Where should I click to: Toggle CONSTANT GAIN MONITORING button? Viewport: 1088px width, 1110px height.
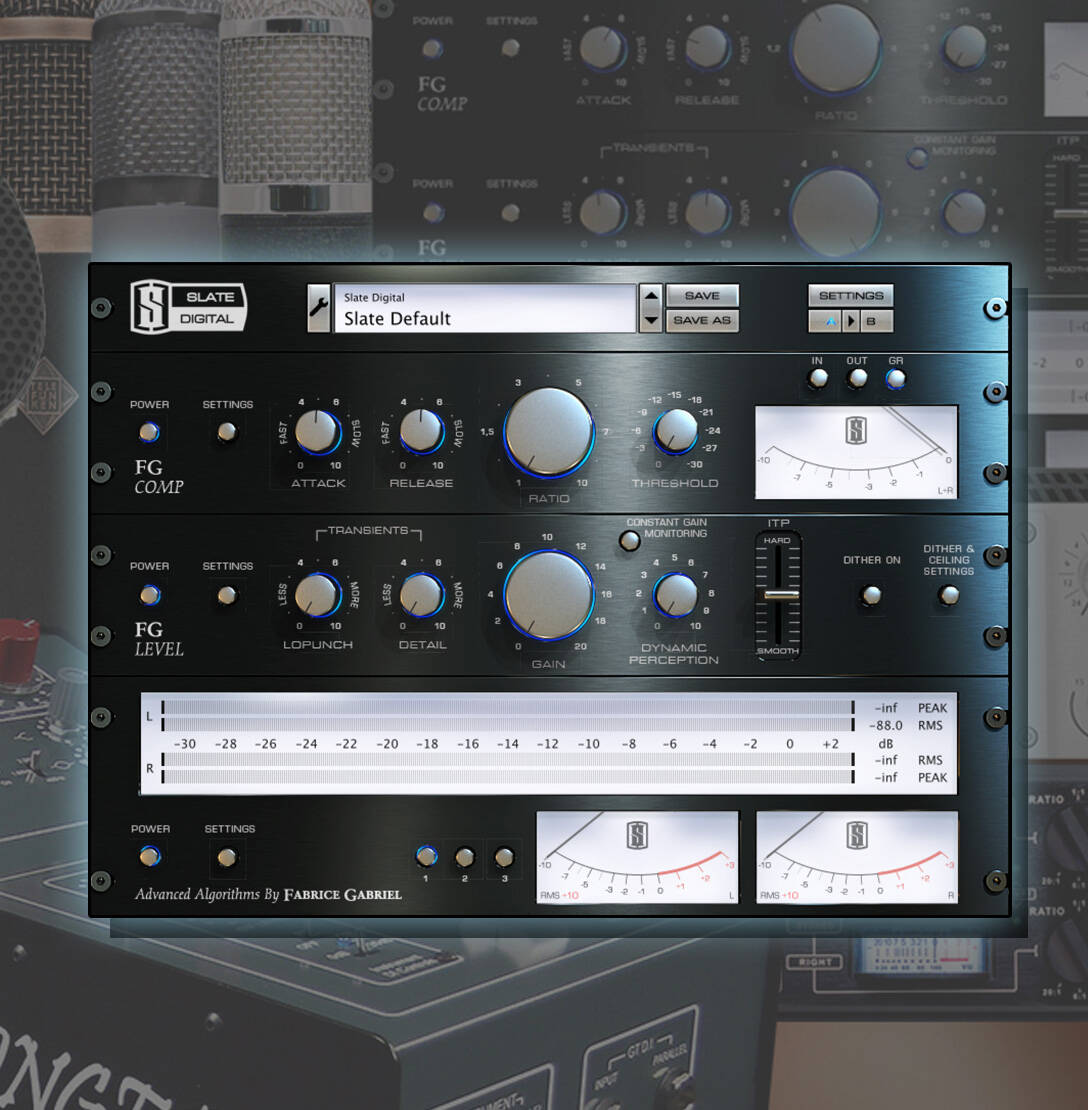click(629, 542)
